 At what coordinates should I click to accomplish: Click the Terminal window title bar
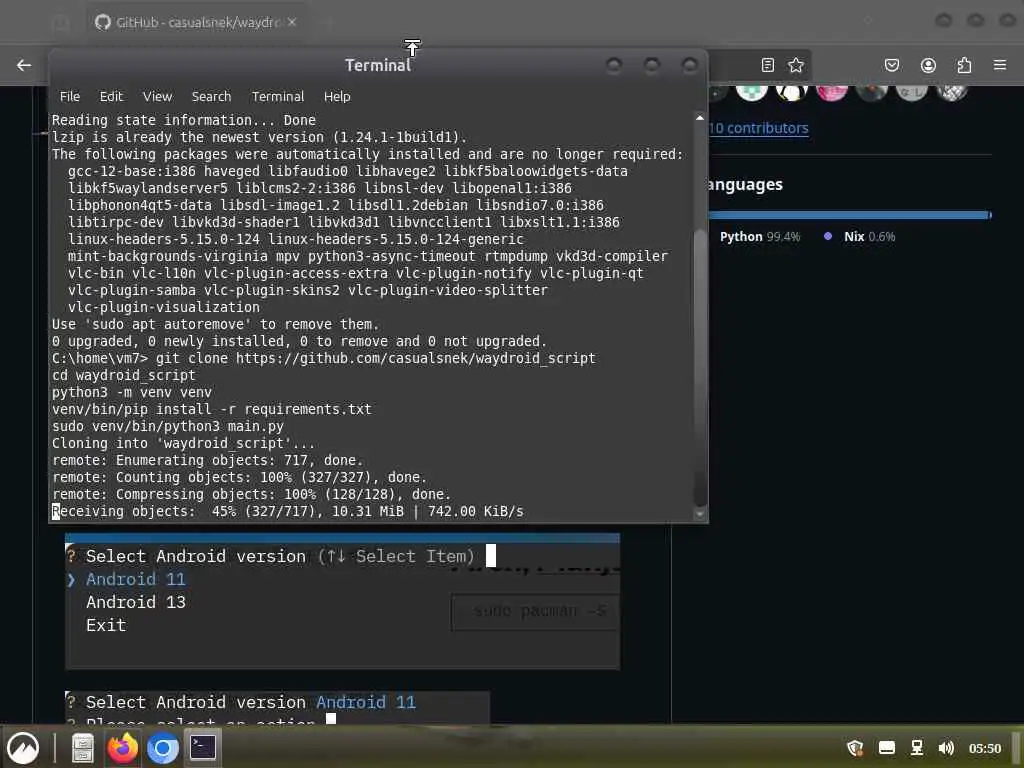[x=378, y=65]
